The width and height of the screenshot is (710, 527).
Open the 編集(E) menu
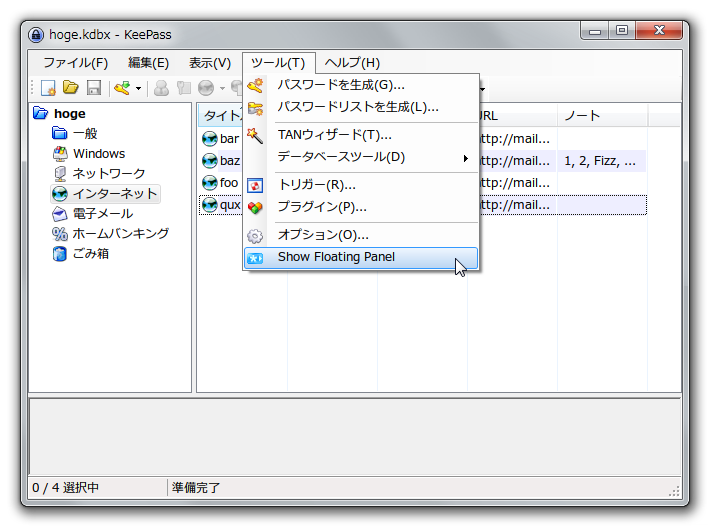pos(149,63)
